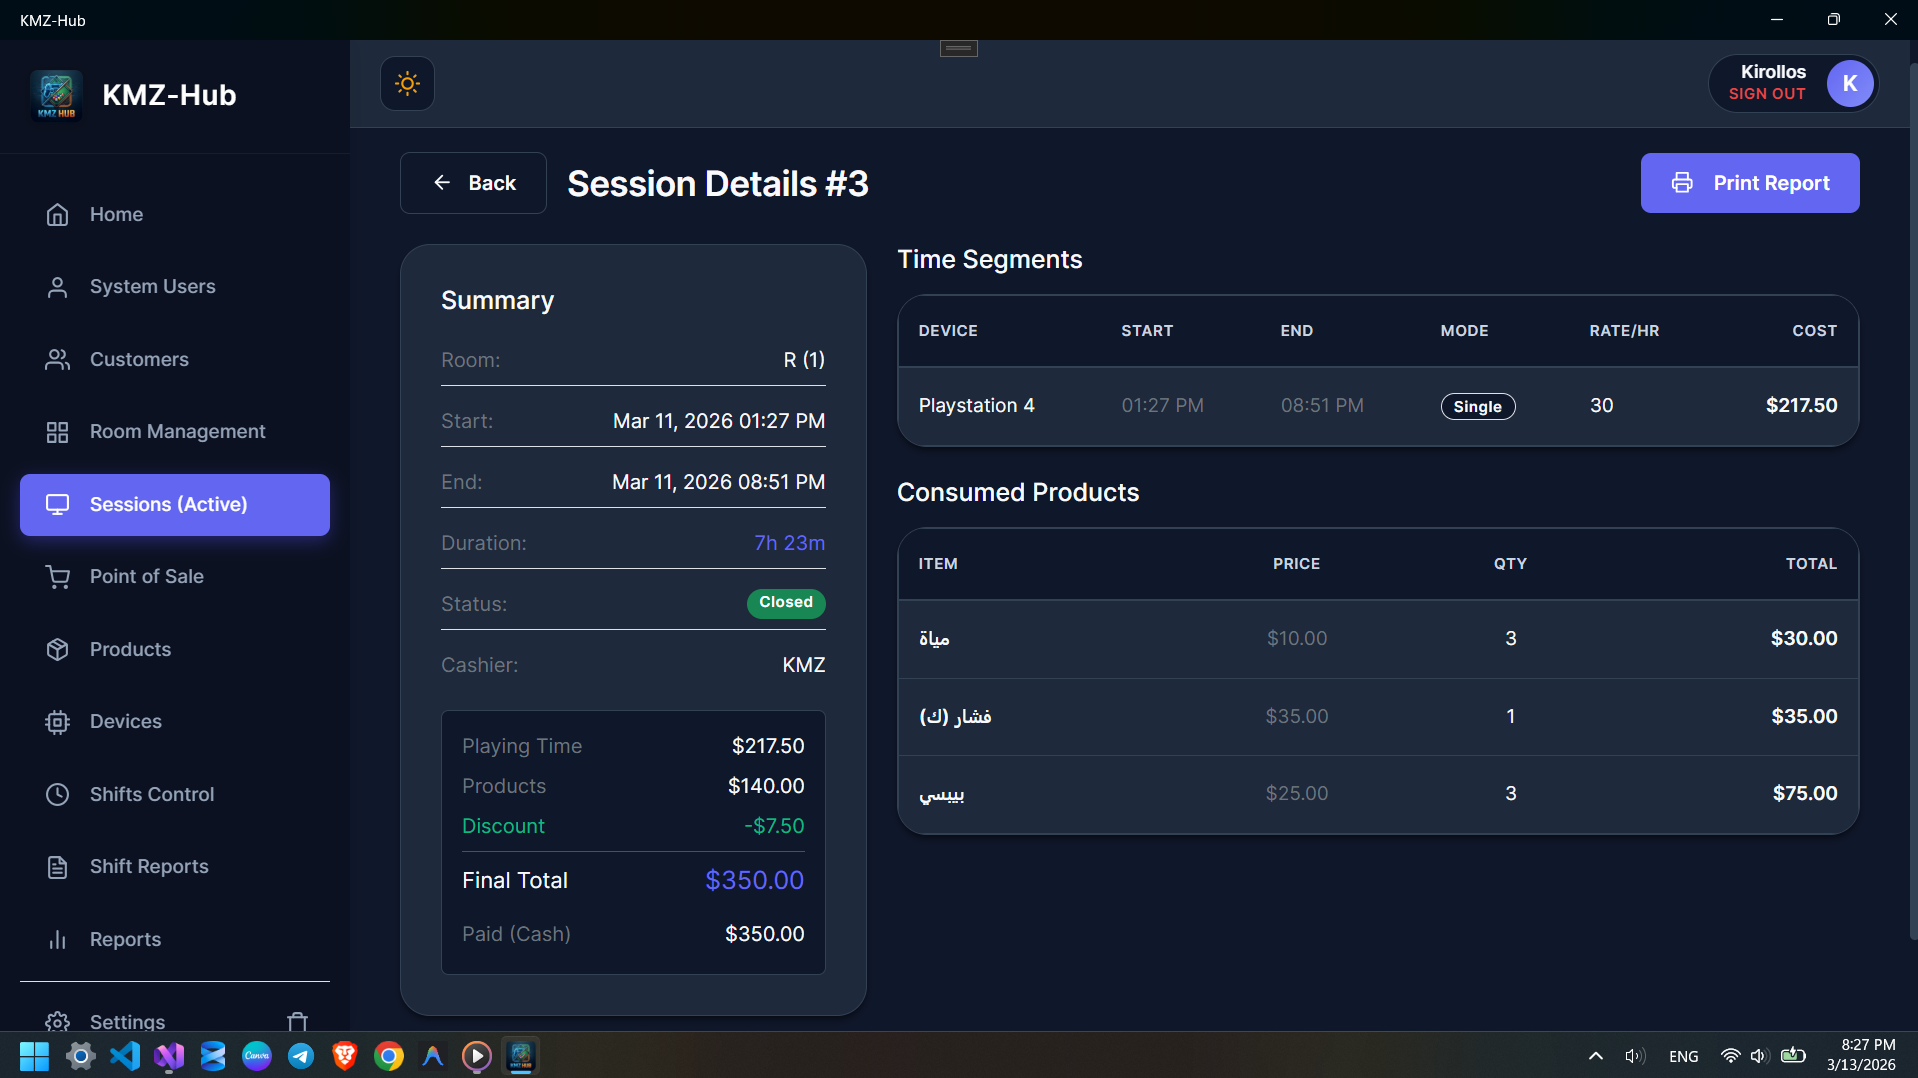Click the trash icon near Settings
1918x1078 pixels.
[x=297, y=1021]
